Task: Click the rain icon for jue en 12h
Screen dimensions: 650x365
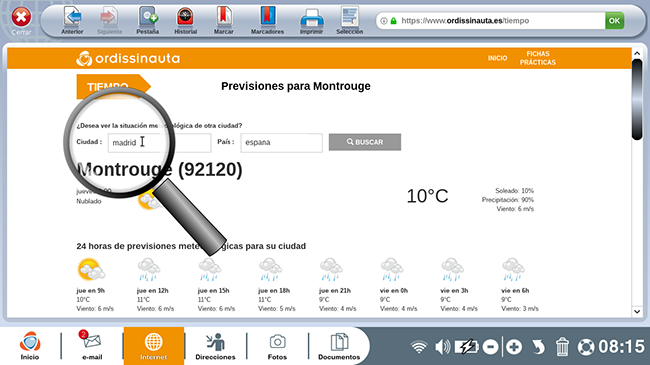Action: [149, 270]
